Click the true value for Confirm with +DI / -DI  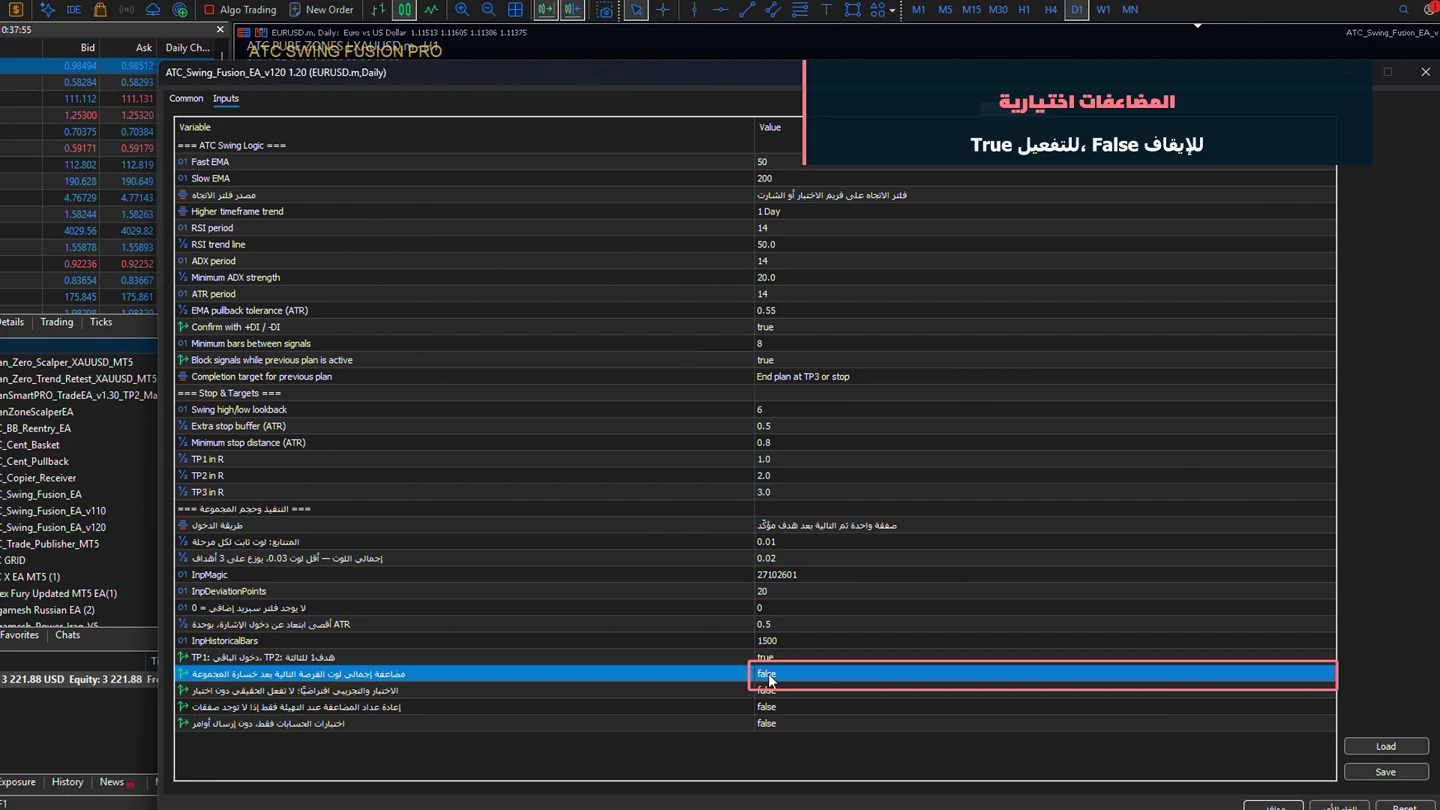[765, 327]
